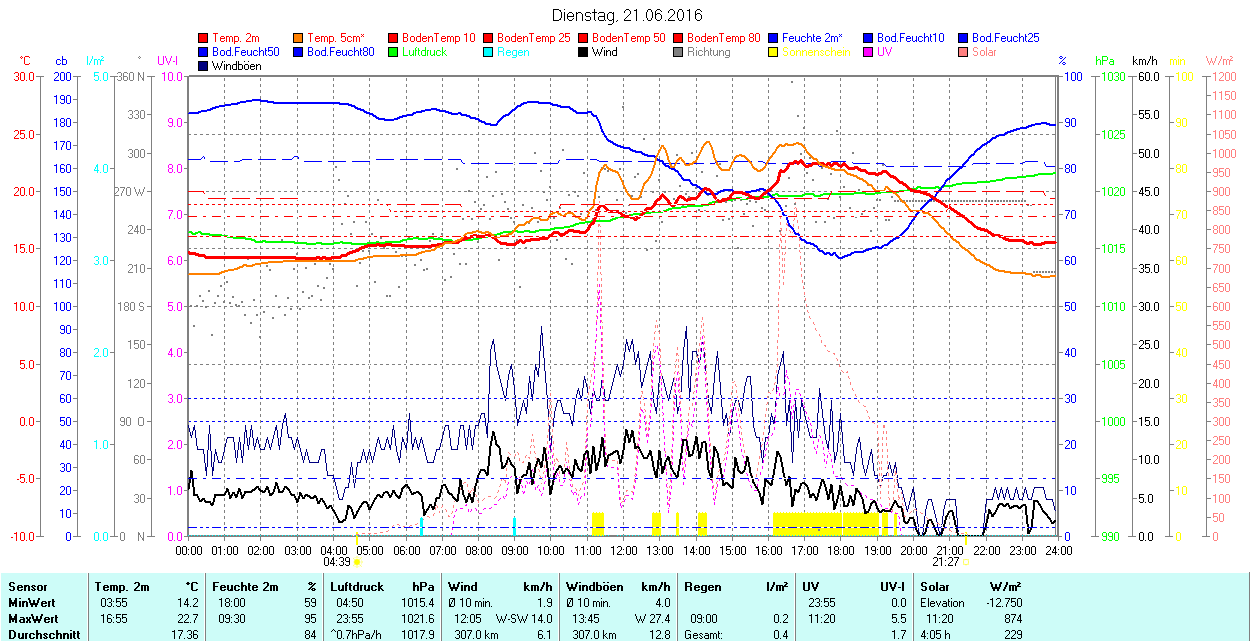Click the maximum humidity value 95
This screenshot has width=1250, height=641.
coord(310,618)
